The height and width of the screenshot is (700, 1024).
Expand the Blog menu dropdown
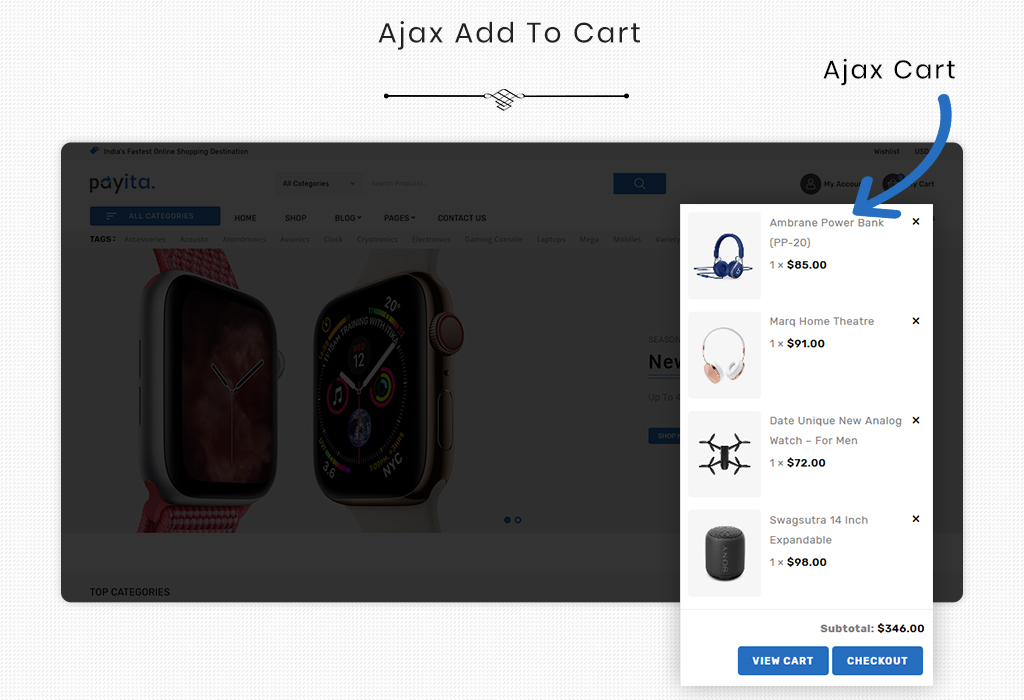coord(347,218)
